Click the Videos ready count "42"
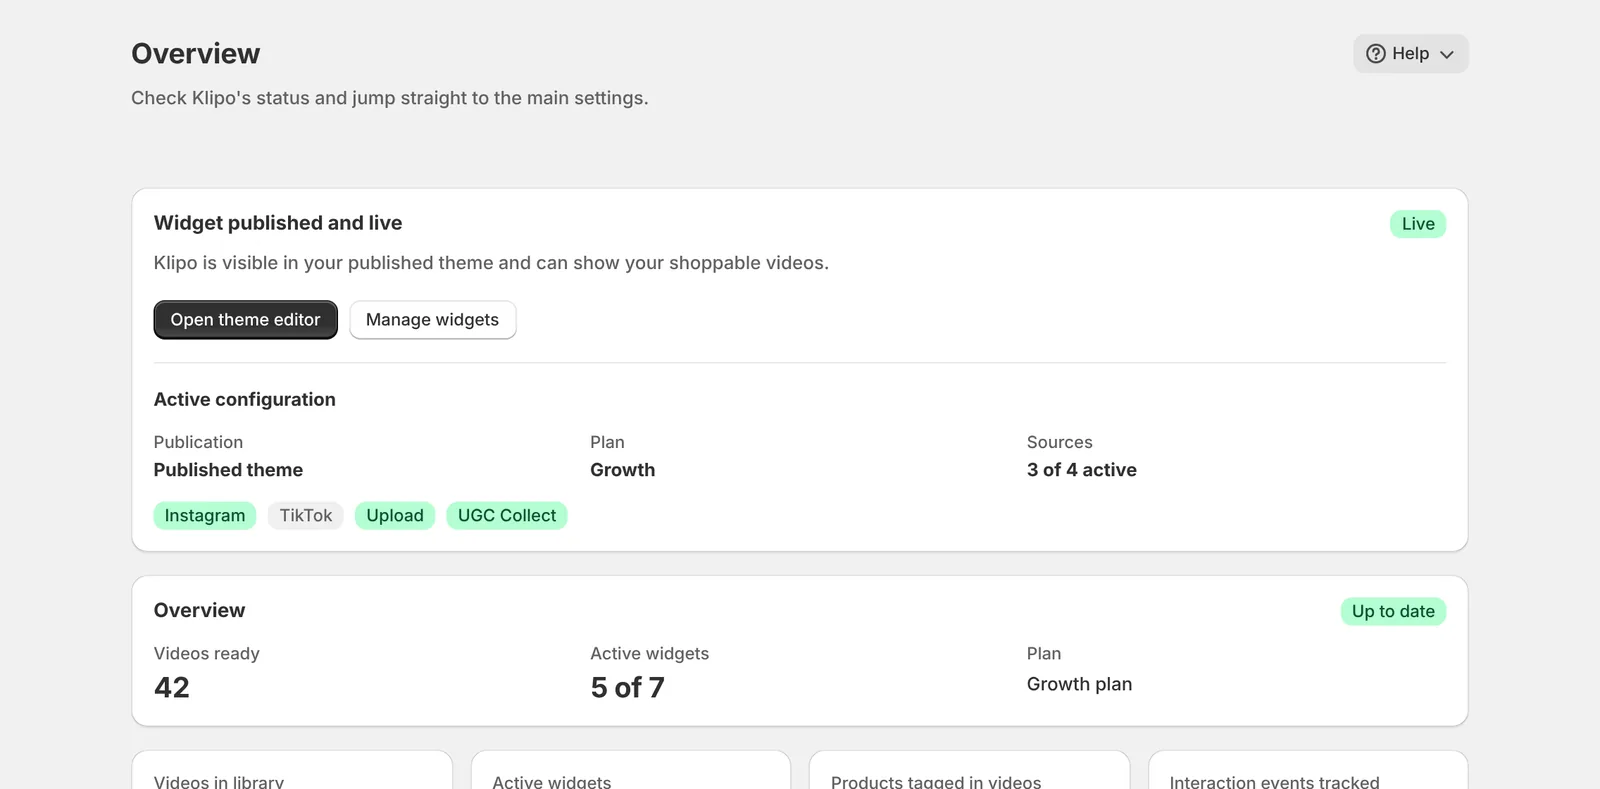 click(172, 688)
